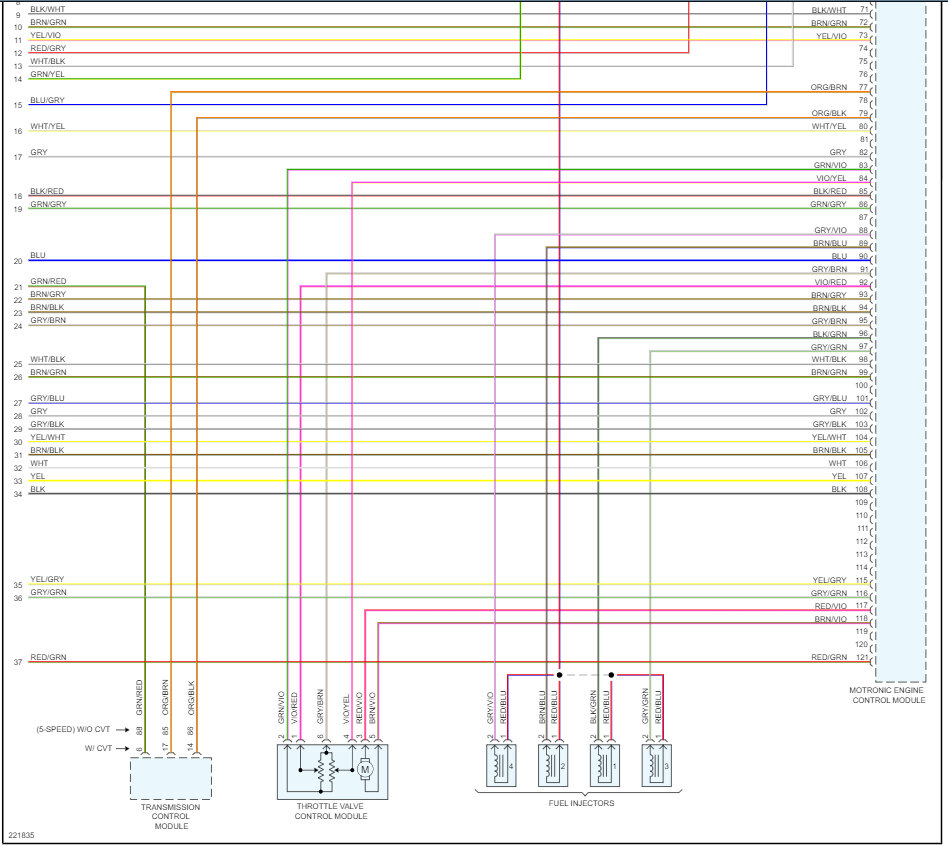This screenshot has height=846, width=948.
Task: Click YEL label at left terminal 33
Action: pos(37,476)
